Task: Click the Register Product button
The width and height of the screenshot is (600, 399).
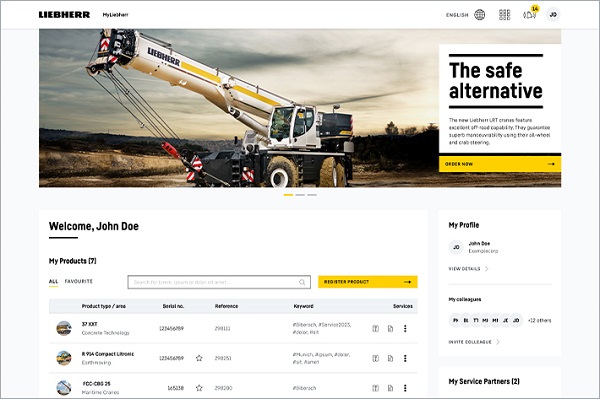Action: click(368, 282)
